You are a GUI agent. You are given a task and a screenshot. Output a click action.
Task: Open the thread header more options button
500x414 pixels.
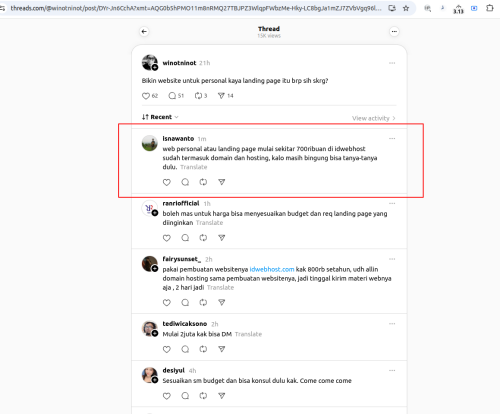point(394,32)
